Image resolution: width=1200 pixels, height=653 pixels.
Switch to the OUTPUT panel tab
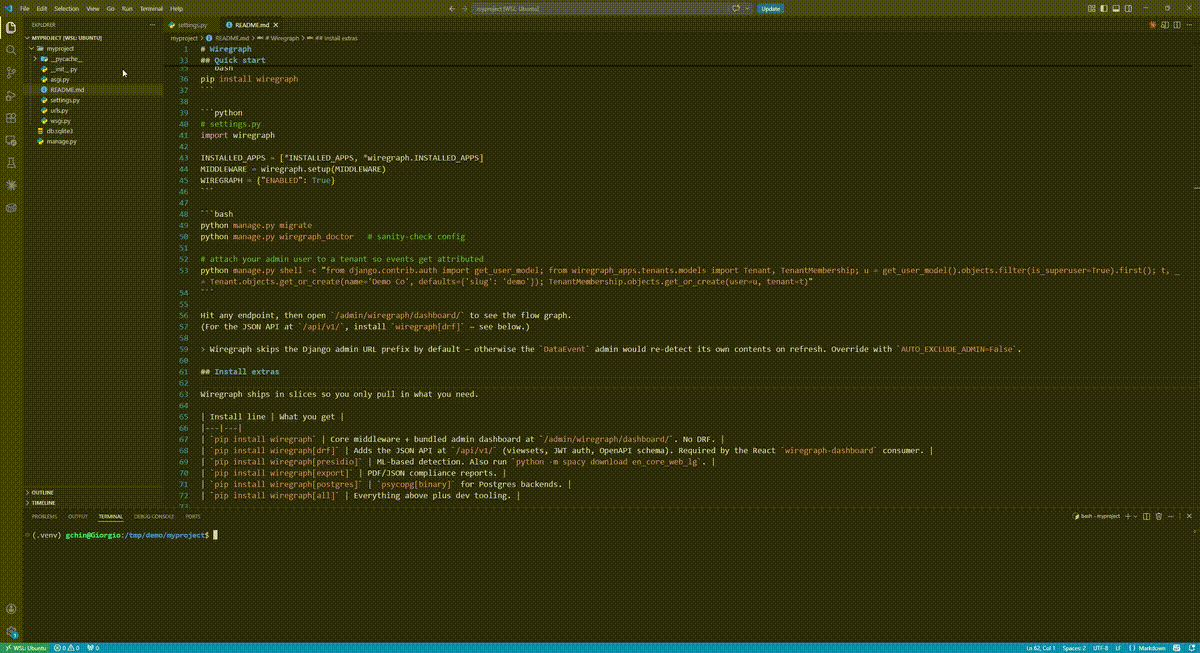(77, 516)
